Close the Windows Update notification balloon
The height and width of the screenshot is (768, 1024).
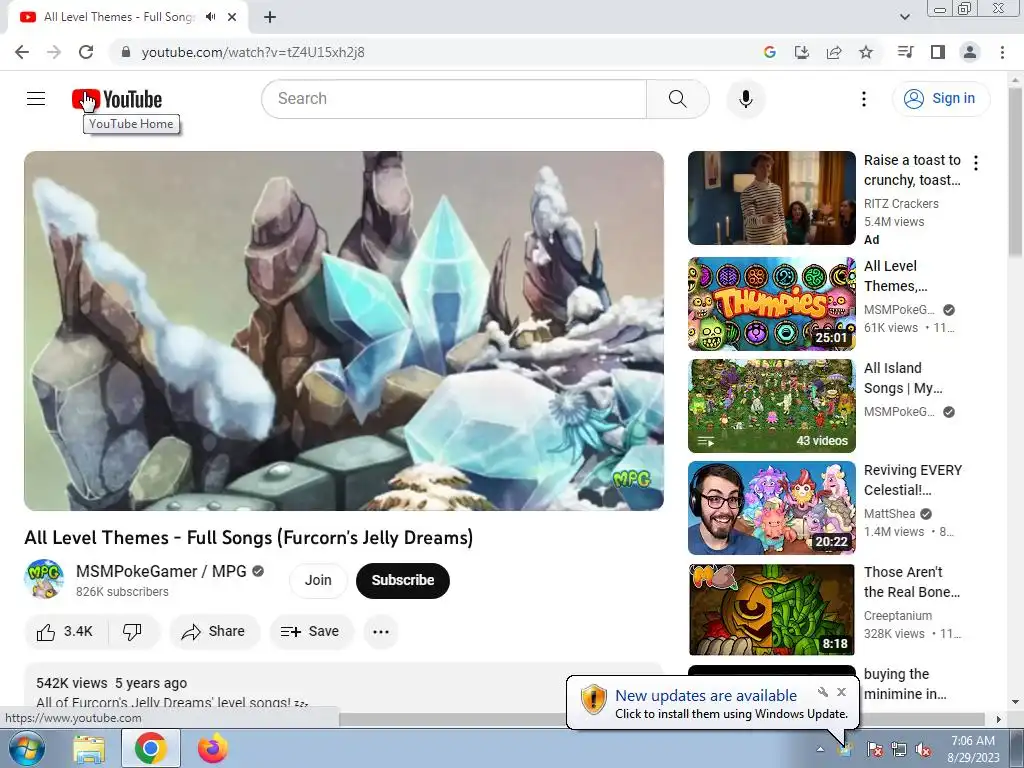842,692
